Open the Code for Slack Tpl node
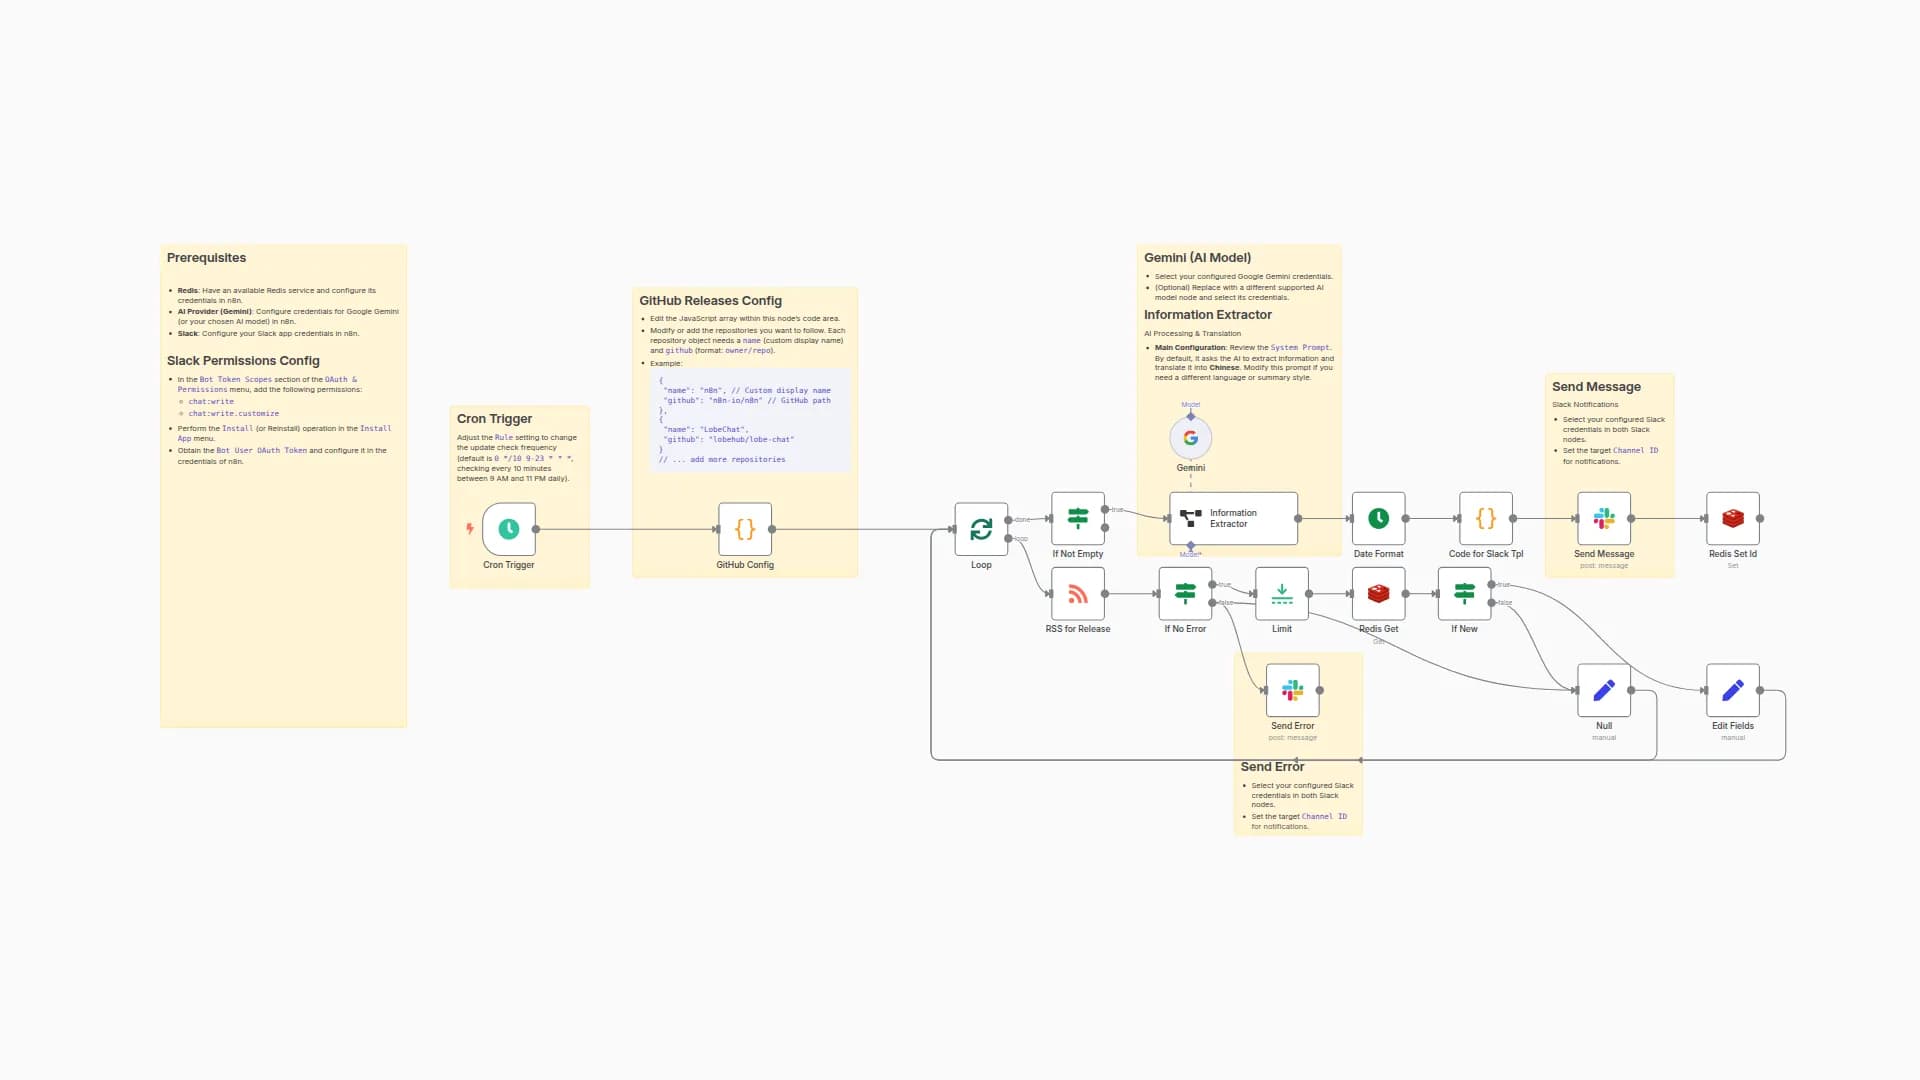 [x=1486, y=518]
